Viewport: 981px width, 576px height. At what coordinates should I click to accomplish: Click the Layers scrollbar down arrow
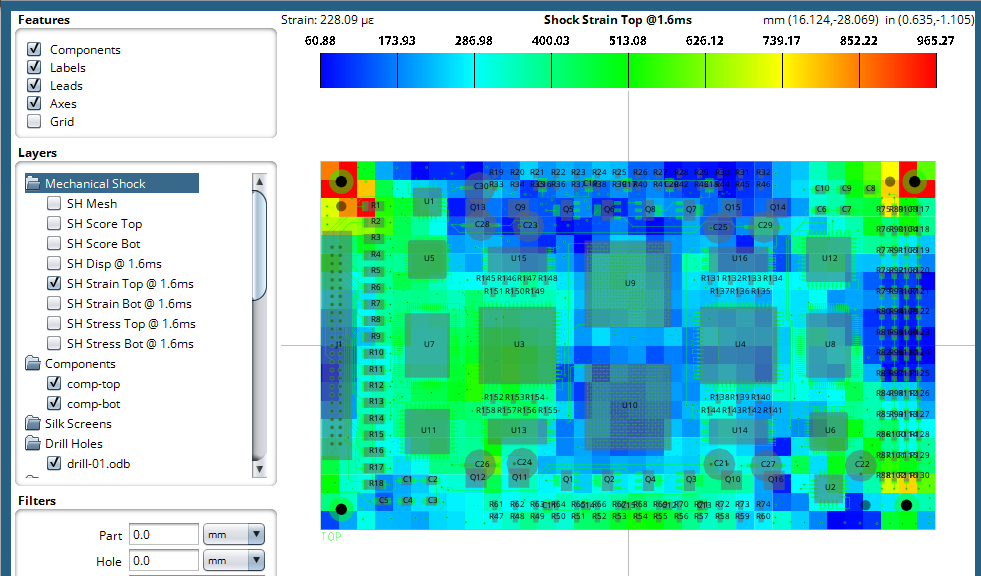click(260, 468)
